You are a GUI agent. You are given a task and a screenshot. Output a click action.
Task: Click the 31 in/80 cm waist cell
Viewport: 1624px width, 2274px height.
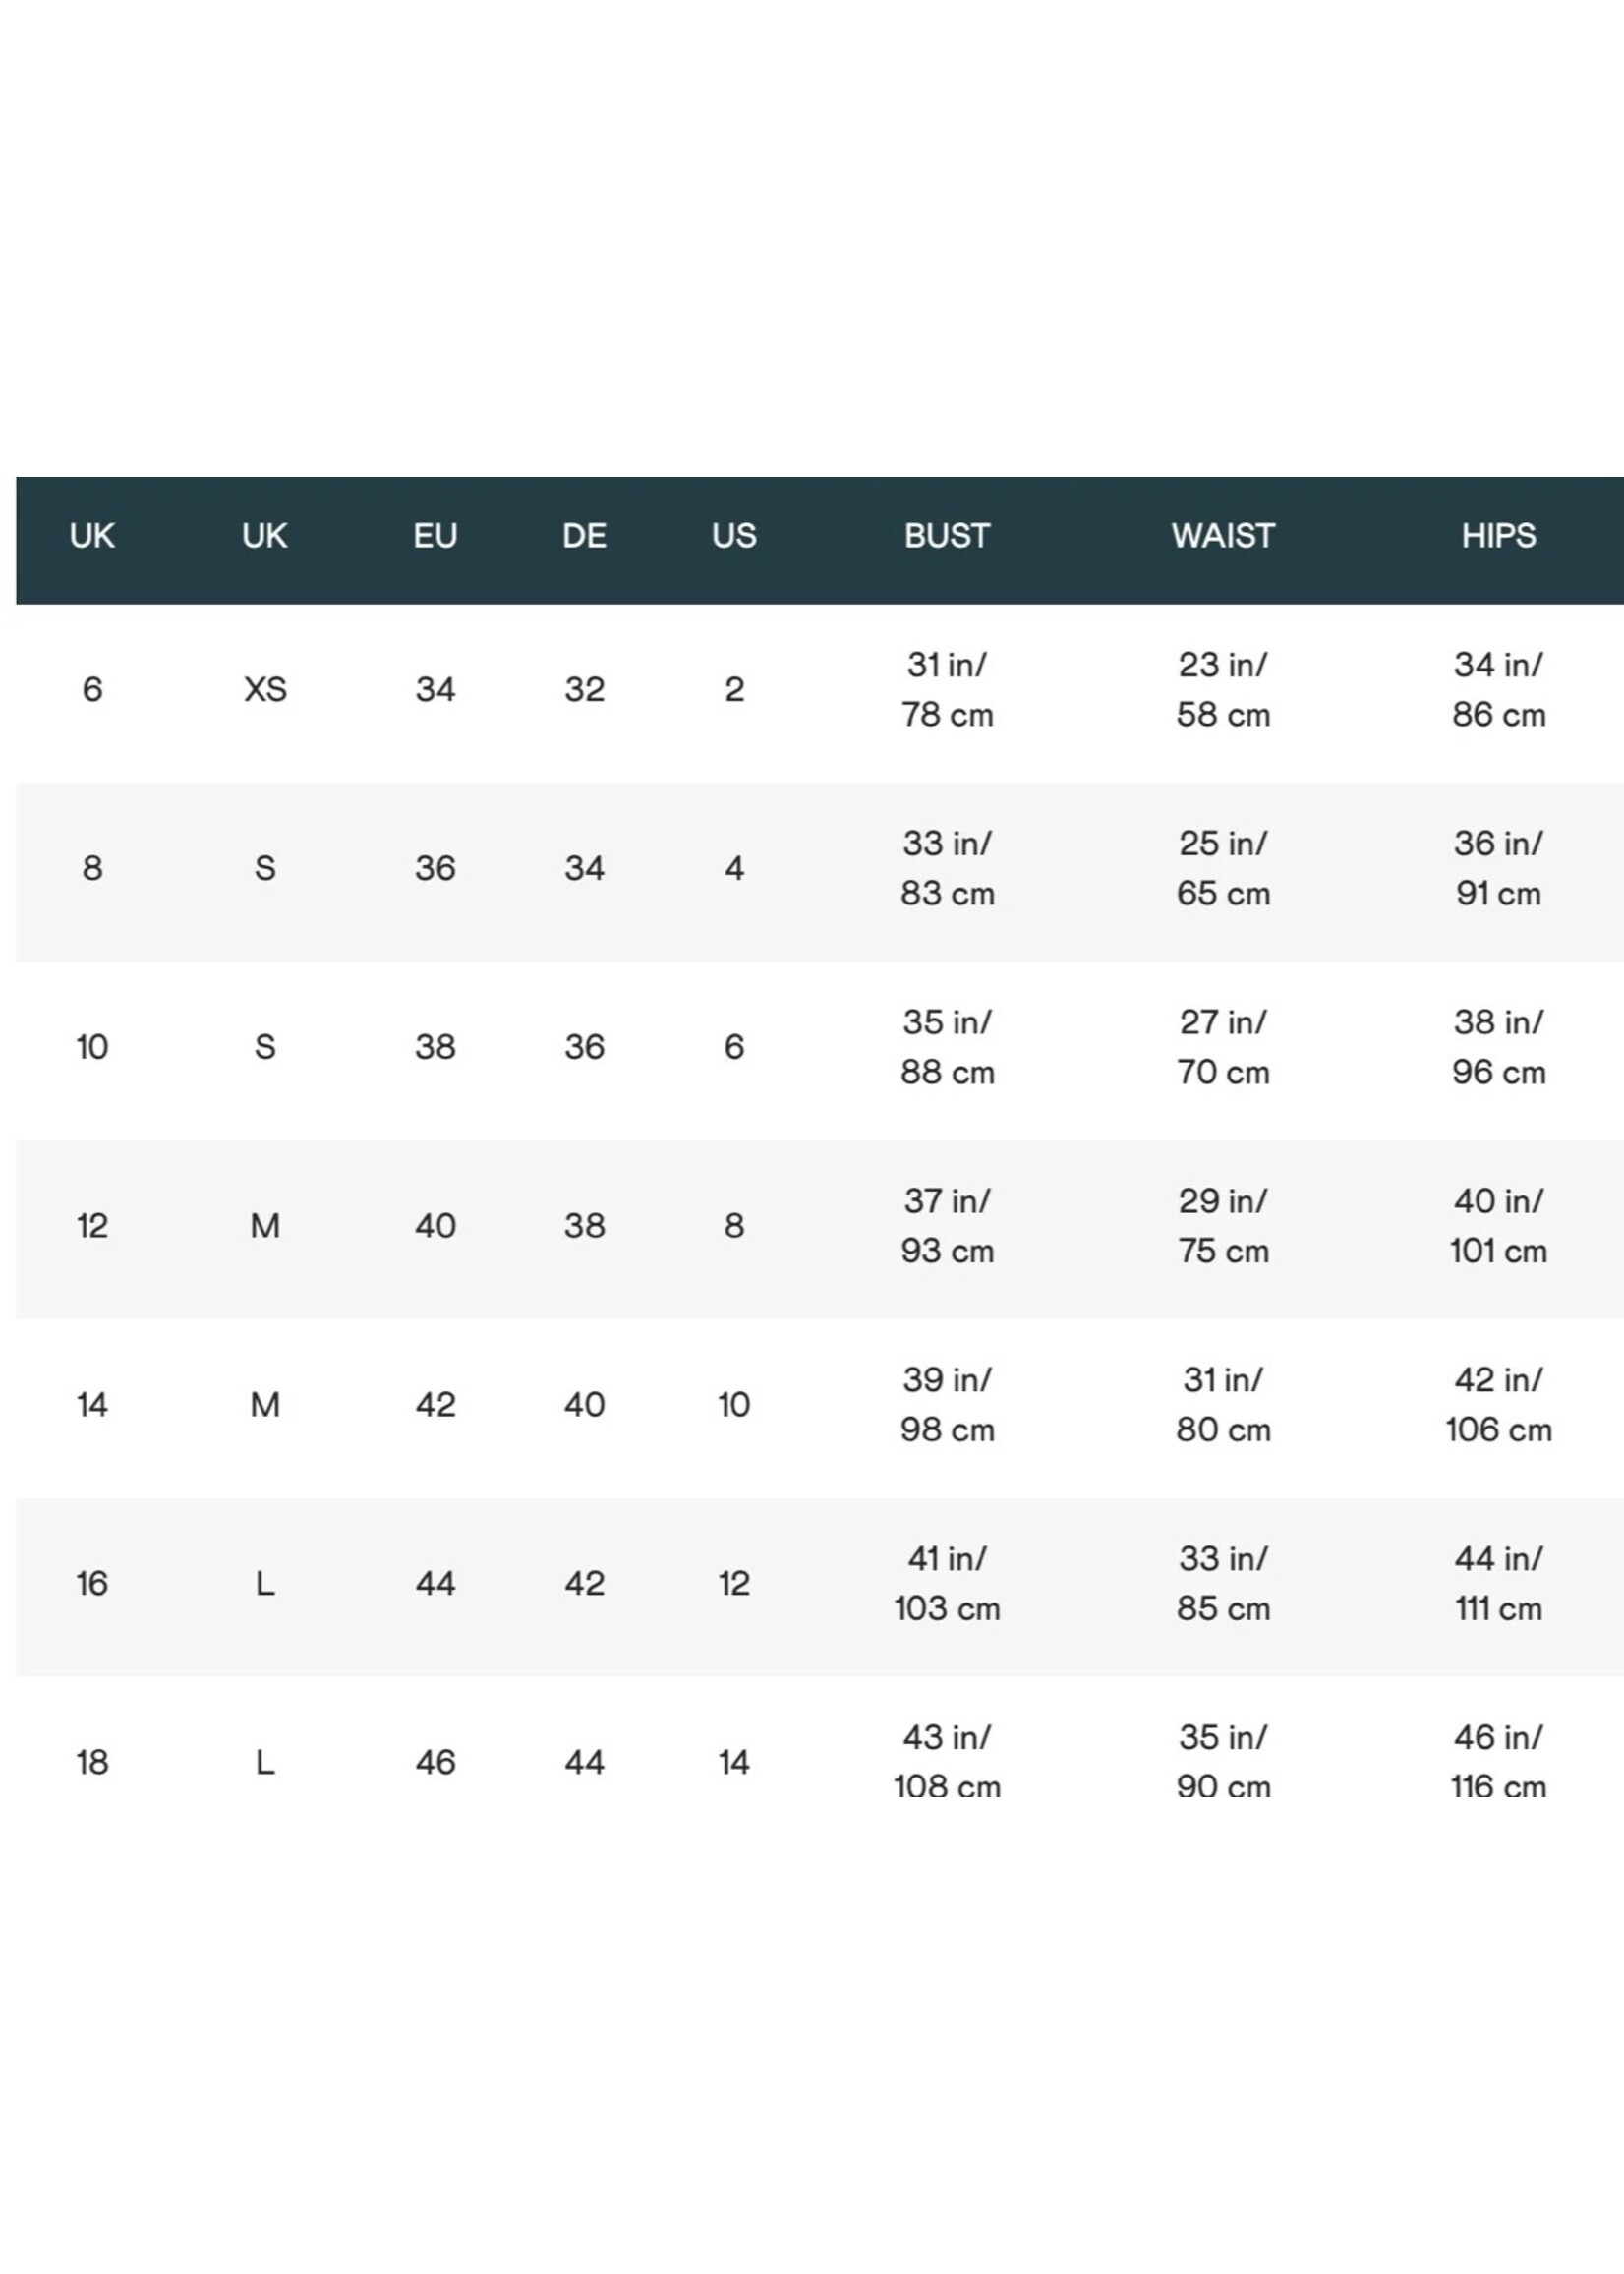tap(1223, 1405)
